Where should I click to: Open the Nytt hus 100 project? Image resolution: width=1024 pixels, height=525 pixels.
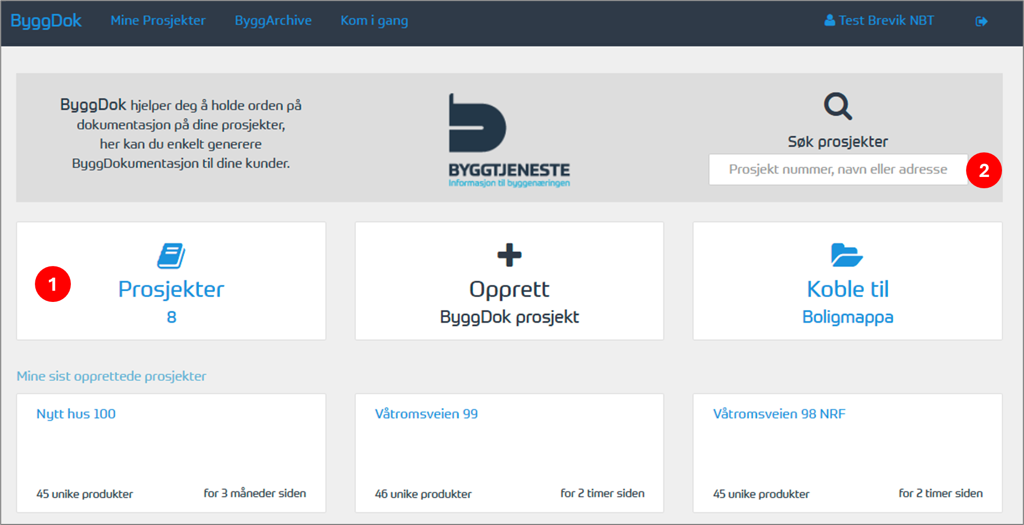point(76,414)
